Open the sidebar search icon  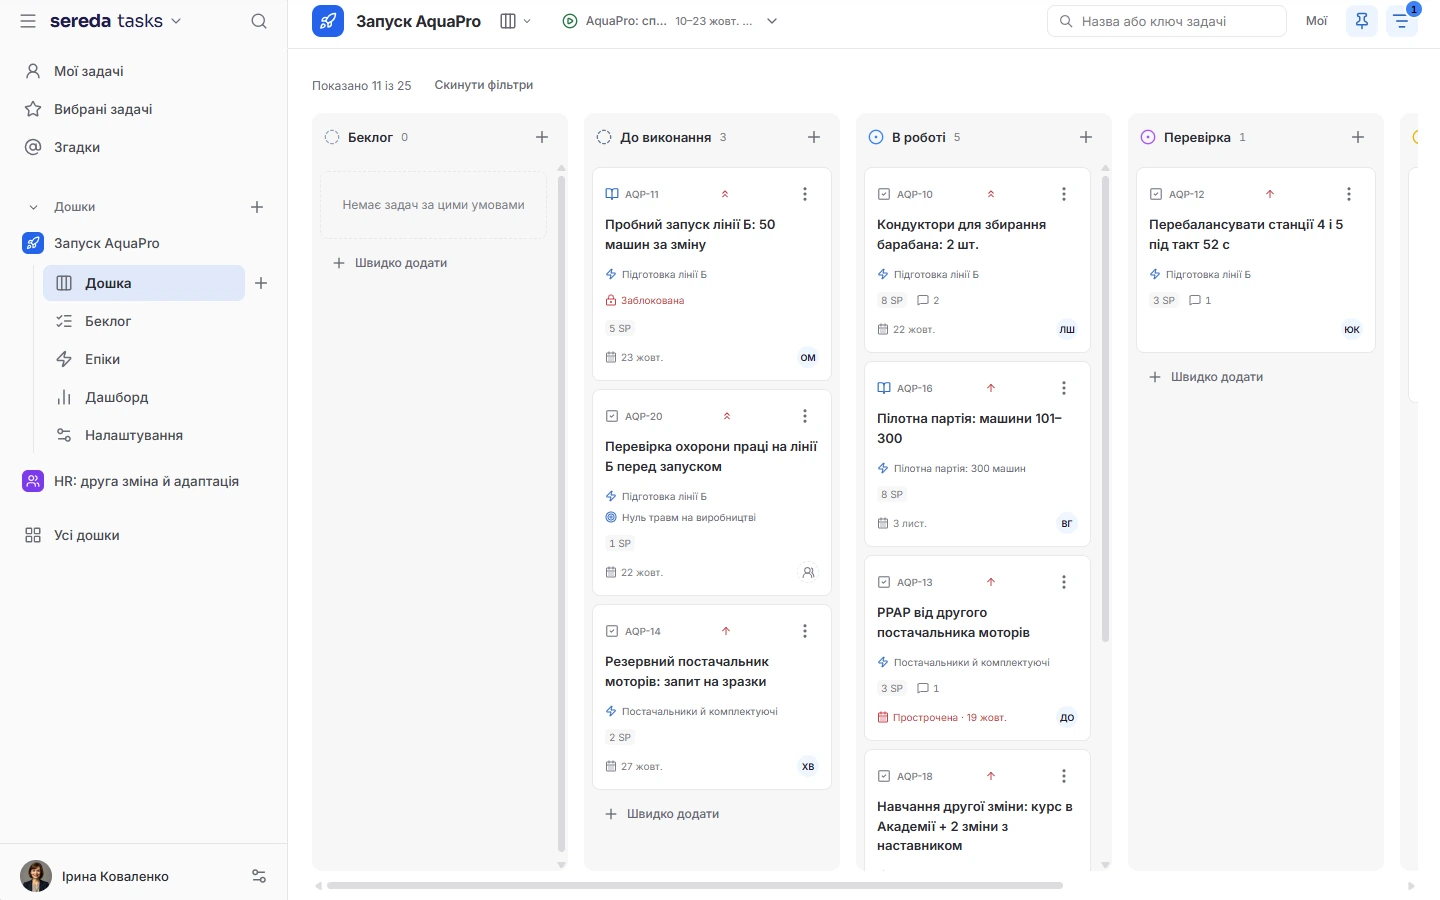pyautogui.click(x=259, y=21)
